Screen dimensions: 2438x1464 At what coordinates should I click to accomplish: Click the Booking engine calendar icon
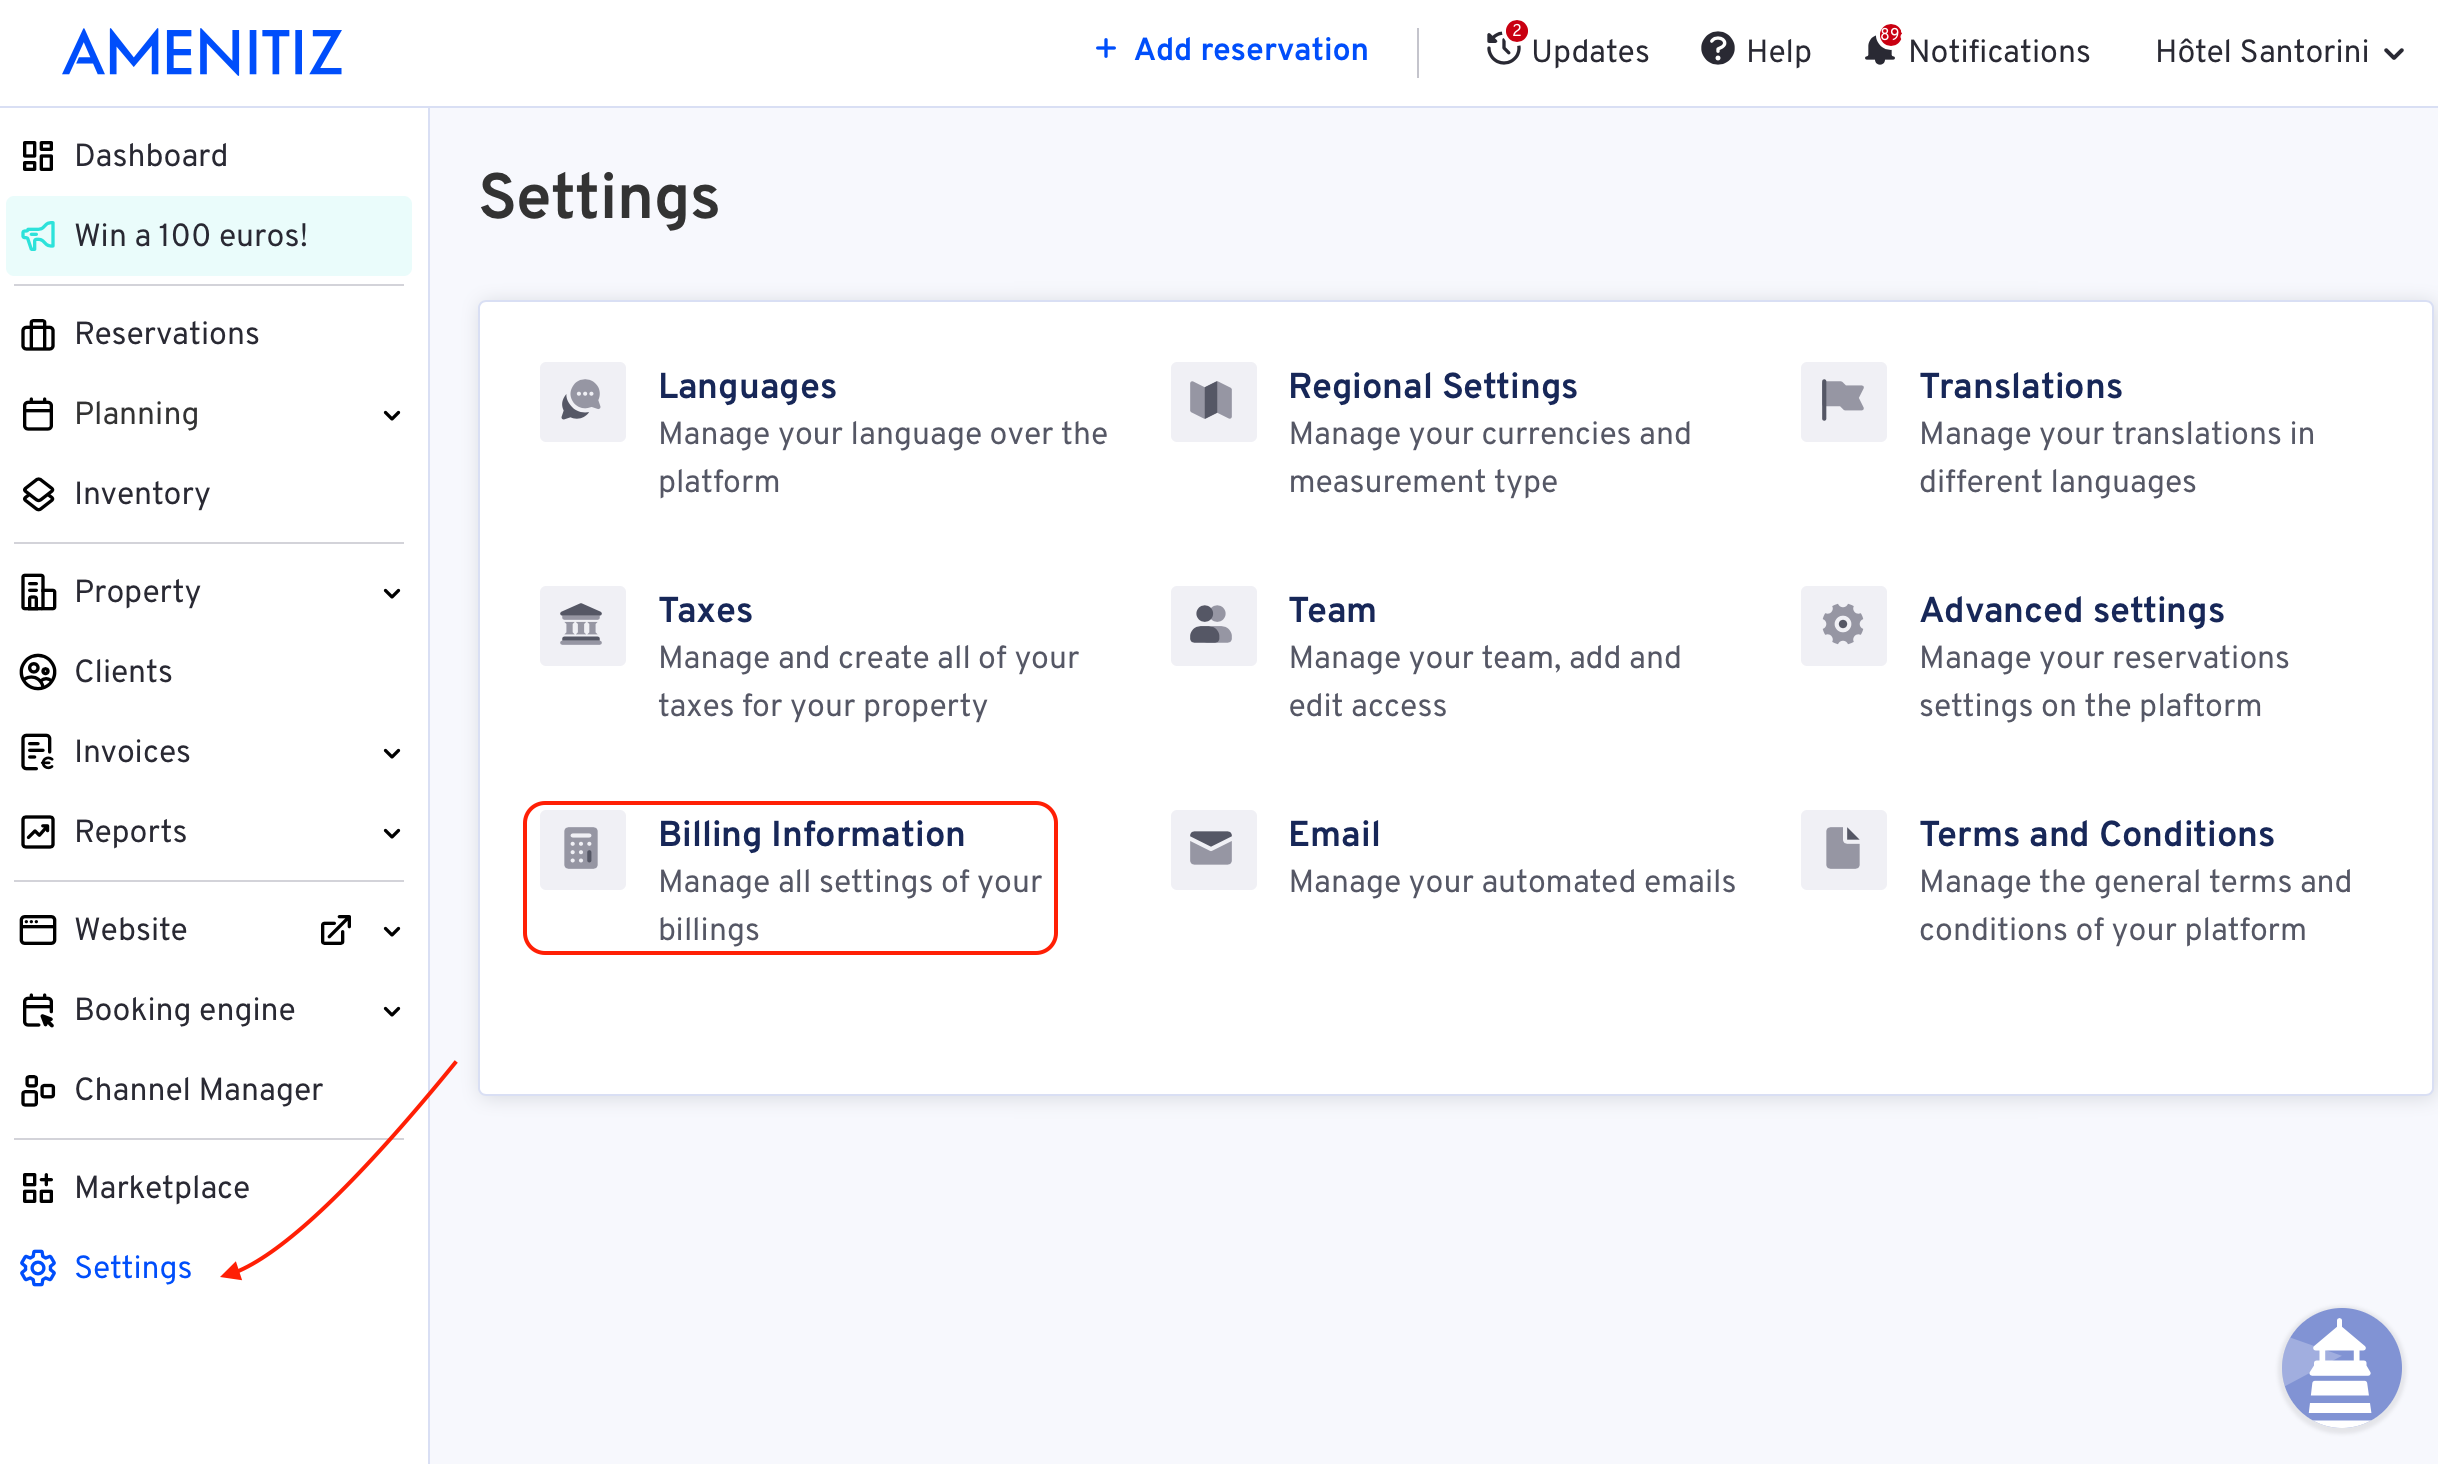(38, 1010)
